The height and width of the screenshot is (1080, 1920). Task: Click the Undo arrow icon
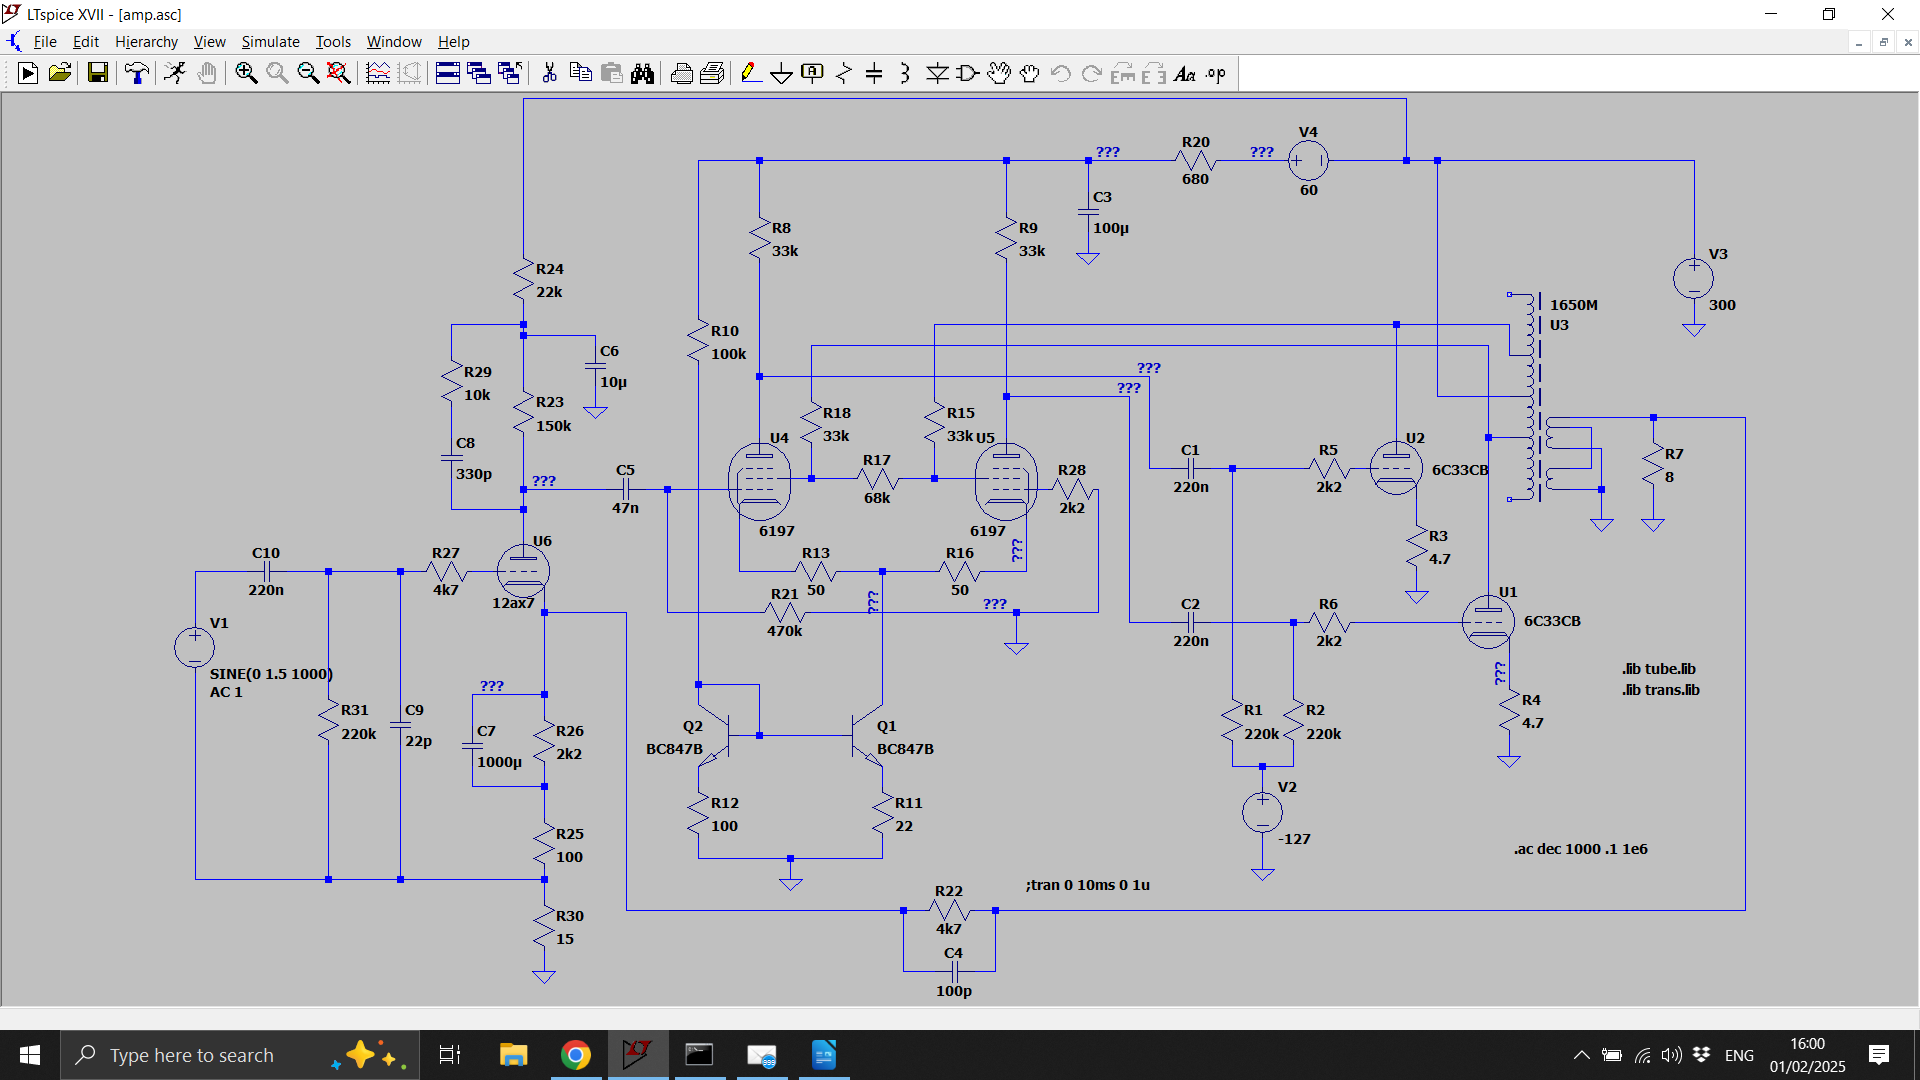click(x=1061, y=73)
